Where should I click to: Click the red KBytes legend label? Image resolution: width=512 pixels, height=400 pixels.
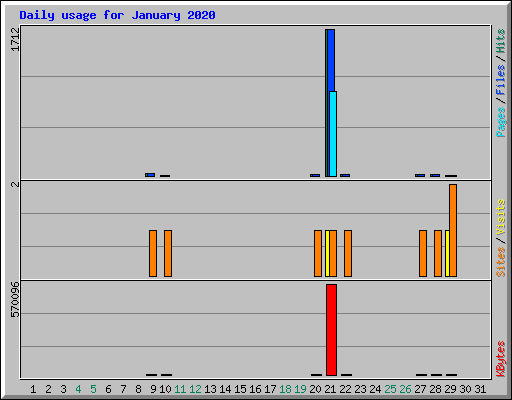[501, 359]
